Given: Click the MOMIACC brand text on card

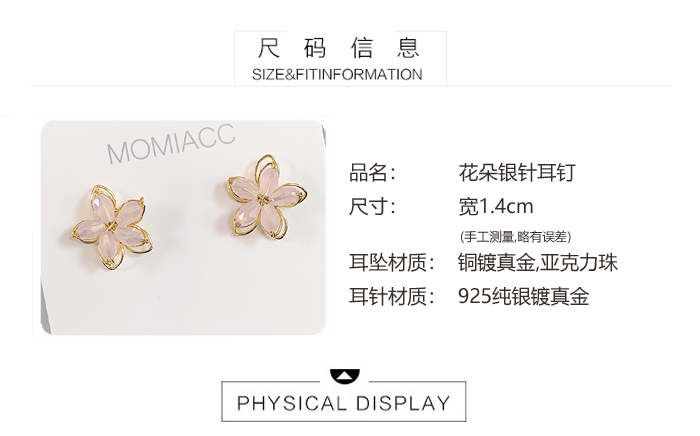Looking at the screenshot, I should point(171,143).
